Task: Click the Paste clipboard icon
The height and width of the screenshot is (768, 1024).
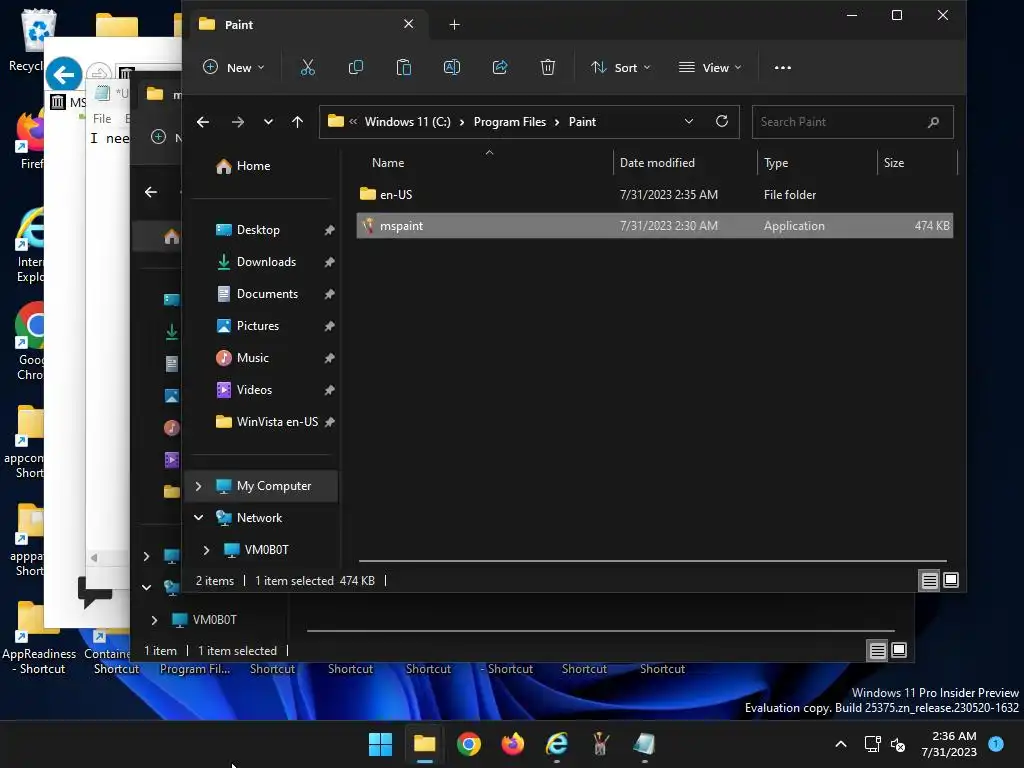Action: [x=404, y=67]
